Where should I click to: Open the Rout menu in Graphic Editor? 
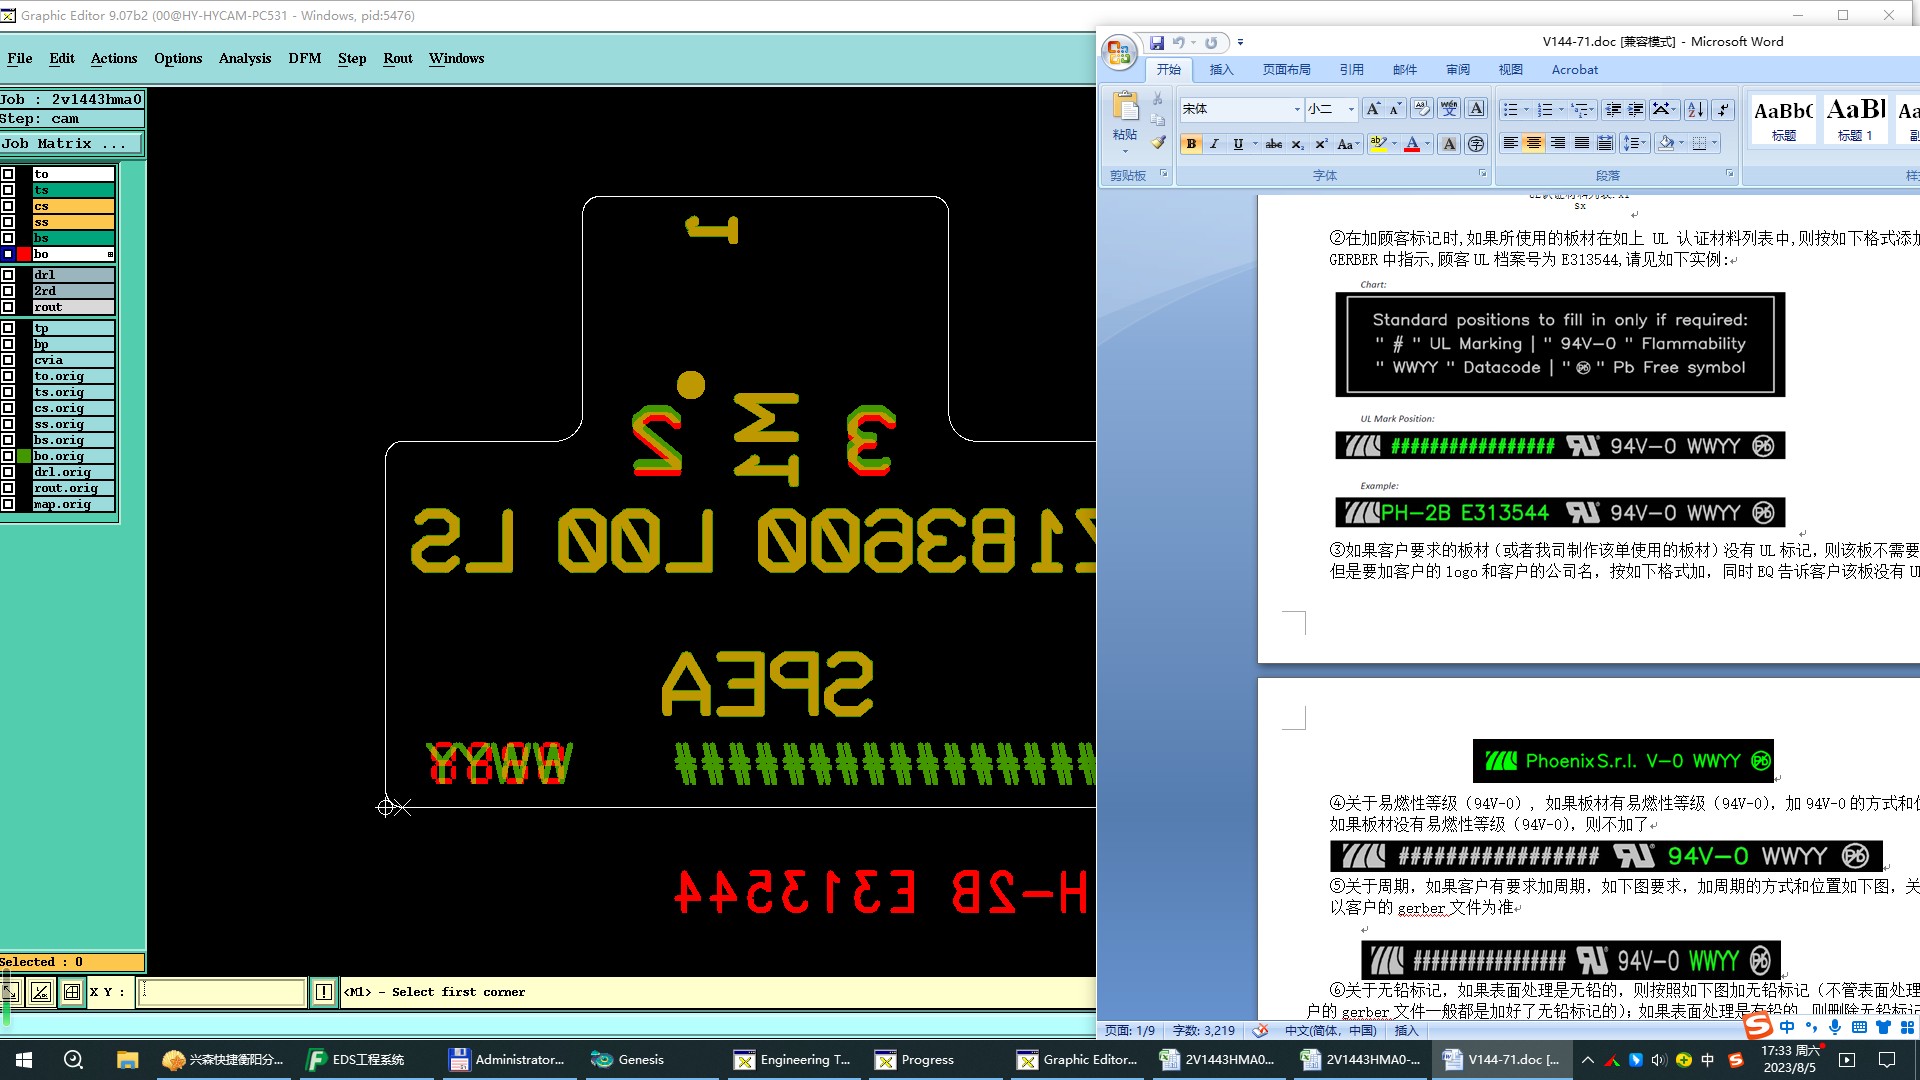click(x=398, y=58)
